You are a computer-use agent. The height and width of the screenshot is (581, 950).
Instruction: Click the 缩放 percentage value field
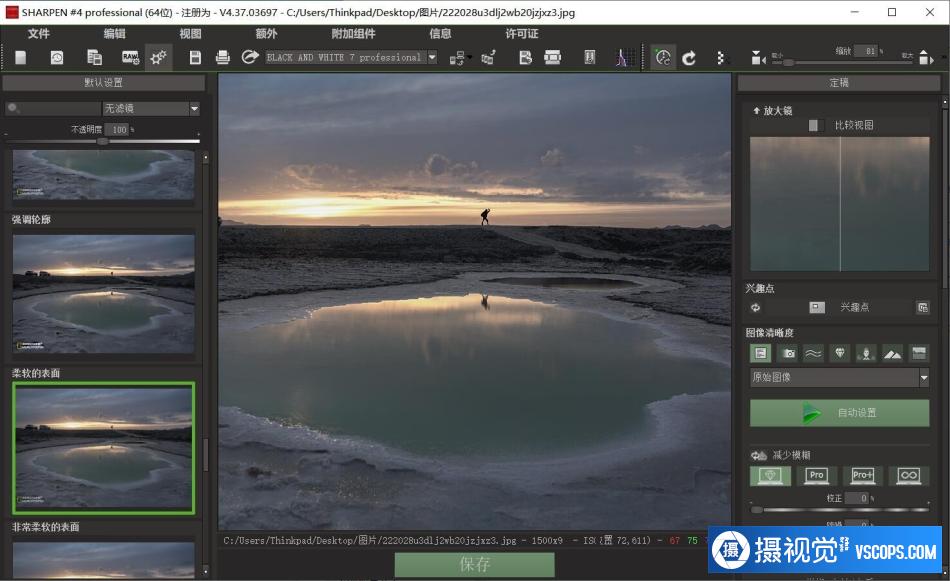pyautogui.click(x=866, y=51)
